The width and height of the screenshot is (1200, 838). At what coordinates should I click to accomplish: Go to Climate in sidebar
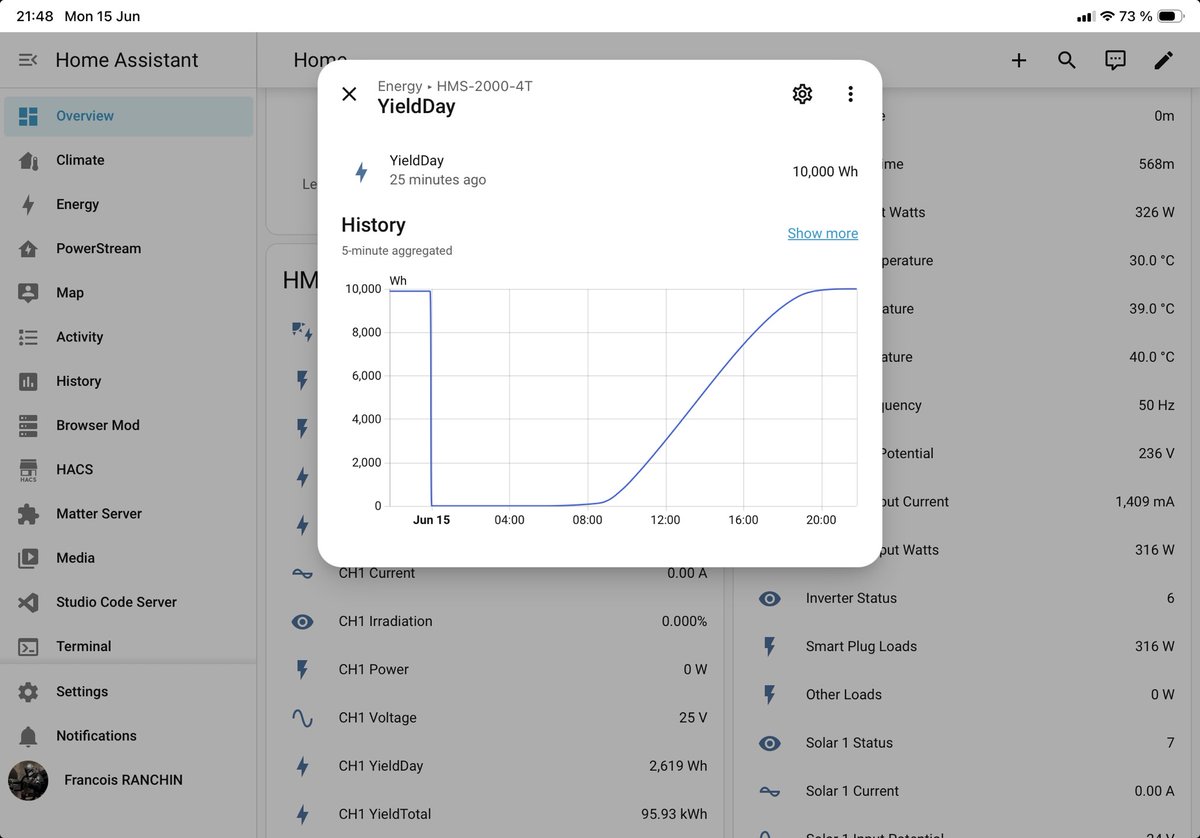point(128,160)
